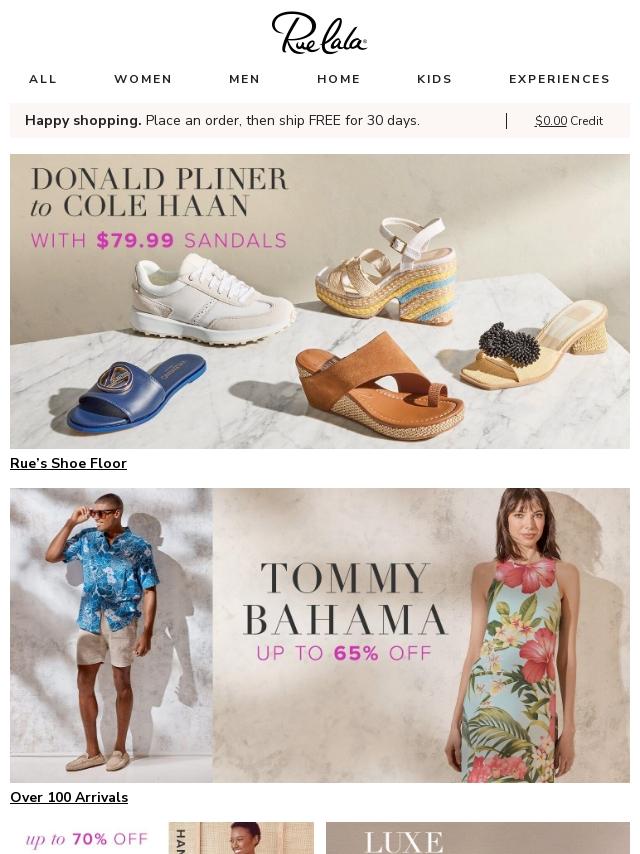The width and height of the screenshot is (640, 854).
Task: Click the $0.00 Credit link
Action: [x=569, y=121]
